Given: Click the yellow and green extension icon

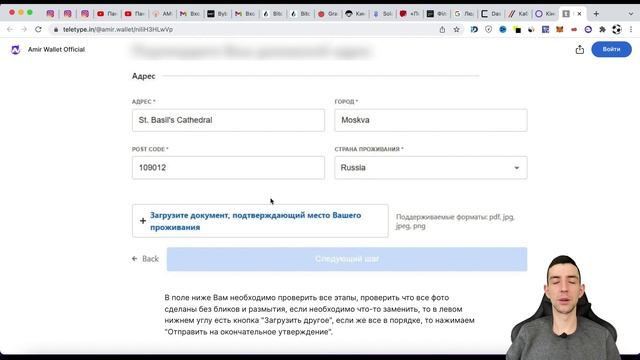Looking at the screenshot, I should coord(517,29).
